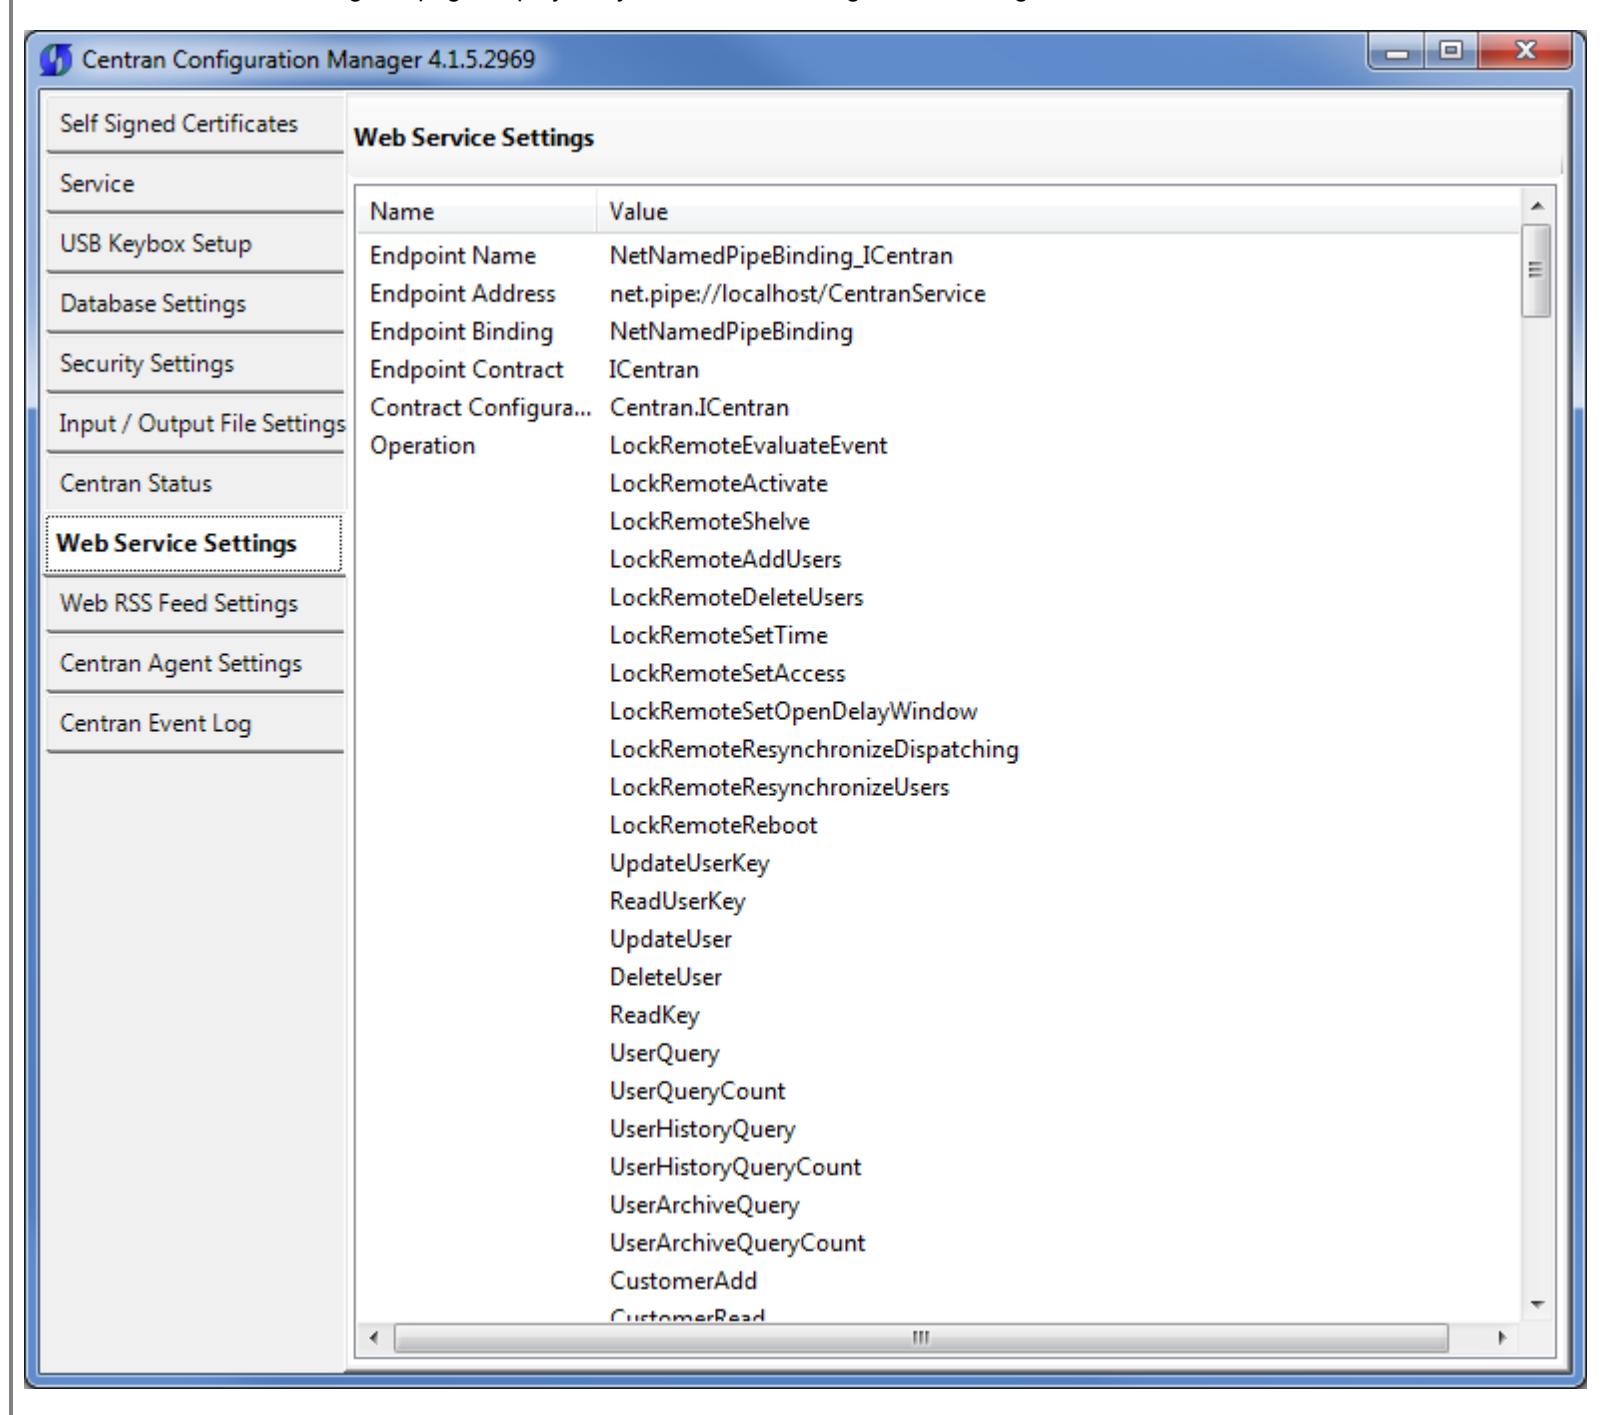Sort list by the Value column header

[1059, 212]
